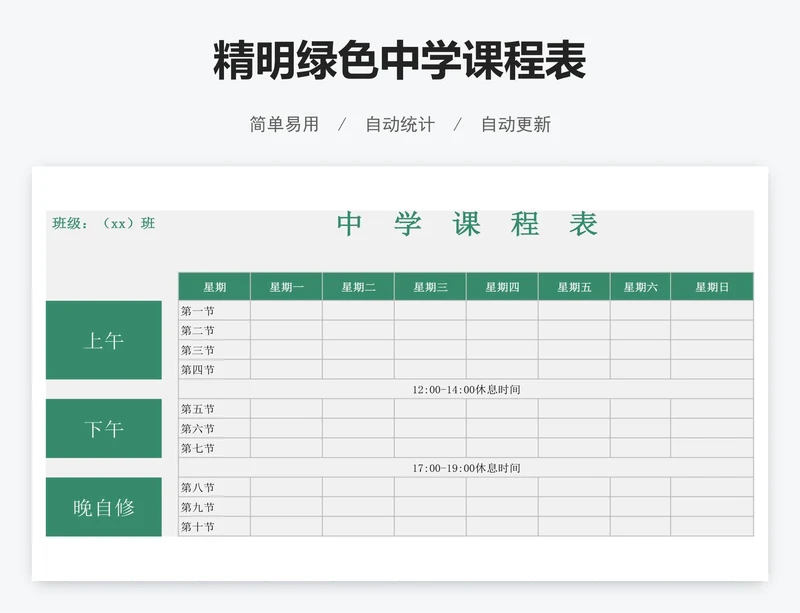Select the 星期五 column header

click(x=574, y=287)
